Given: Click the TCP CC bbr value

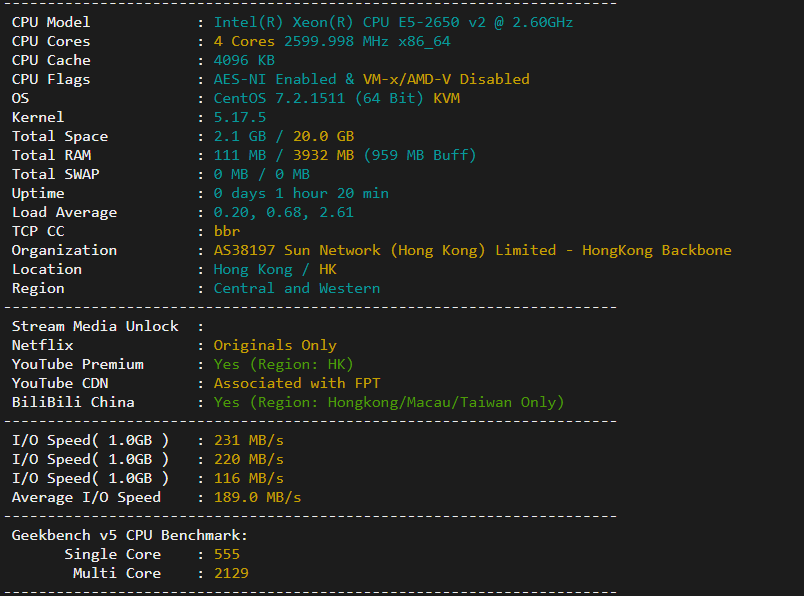Looking at the screenshot, I should click(x=227, y=231).
